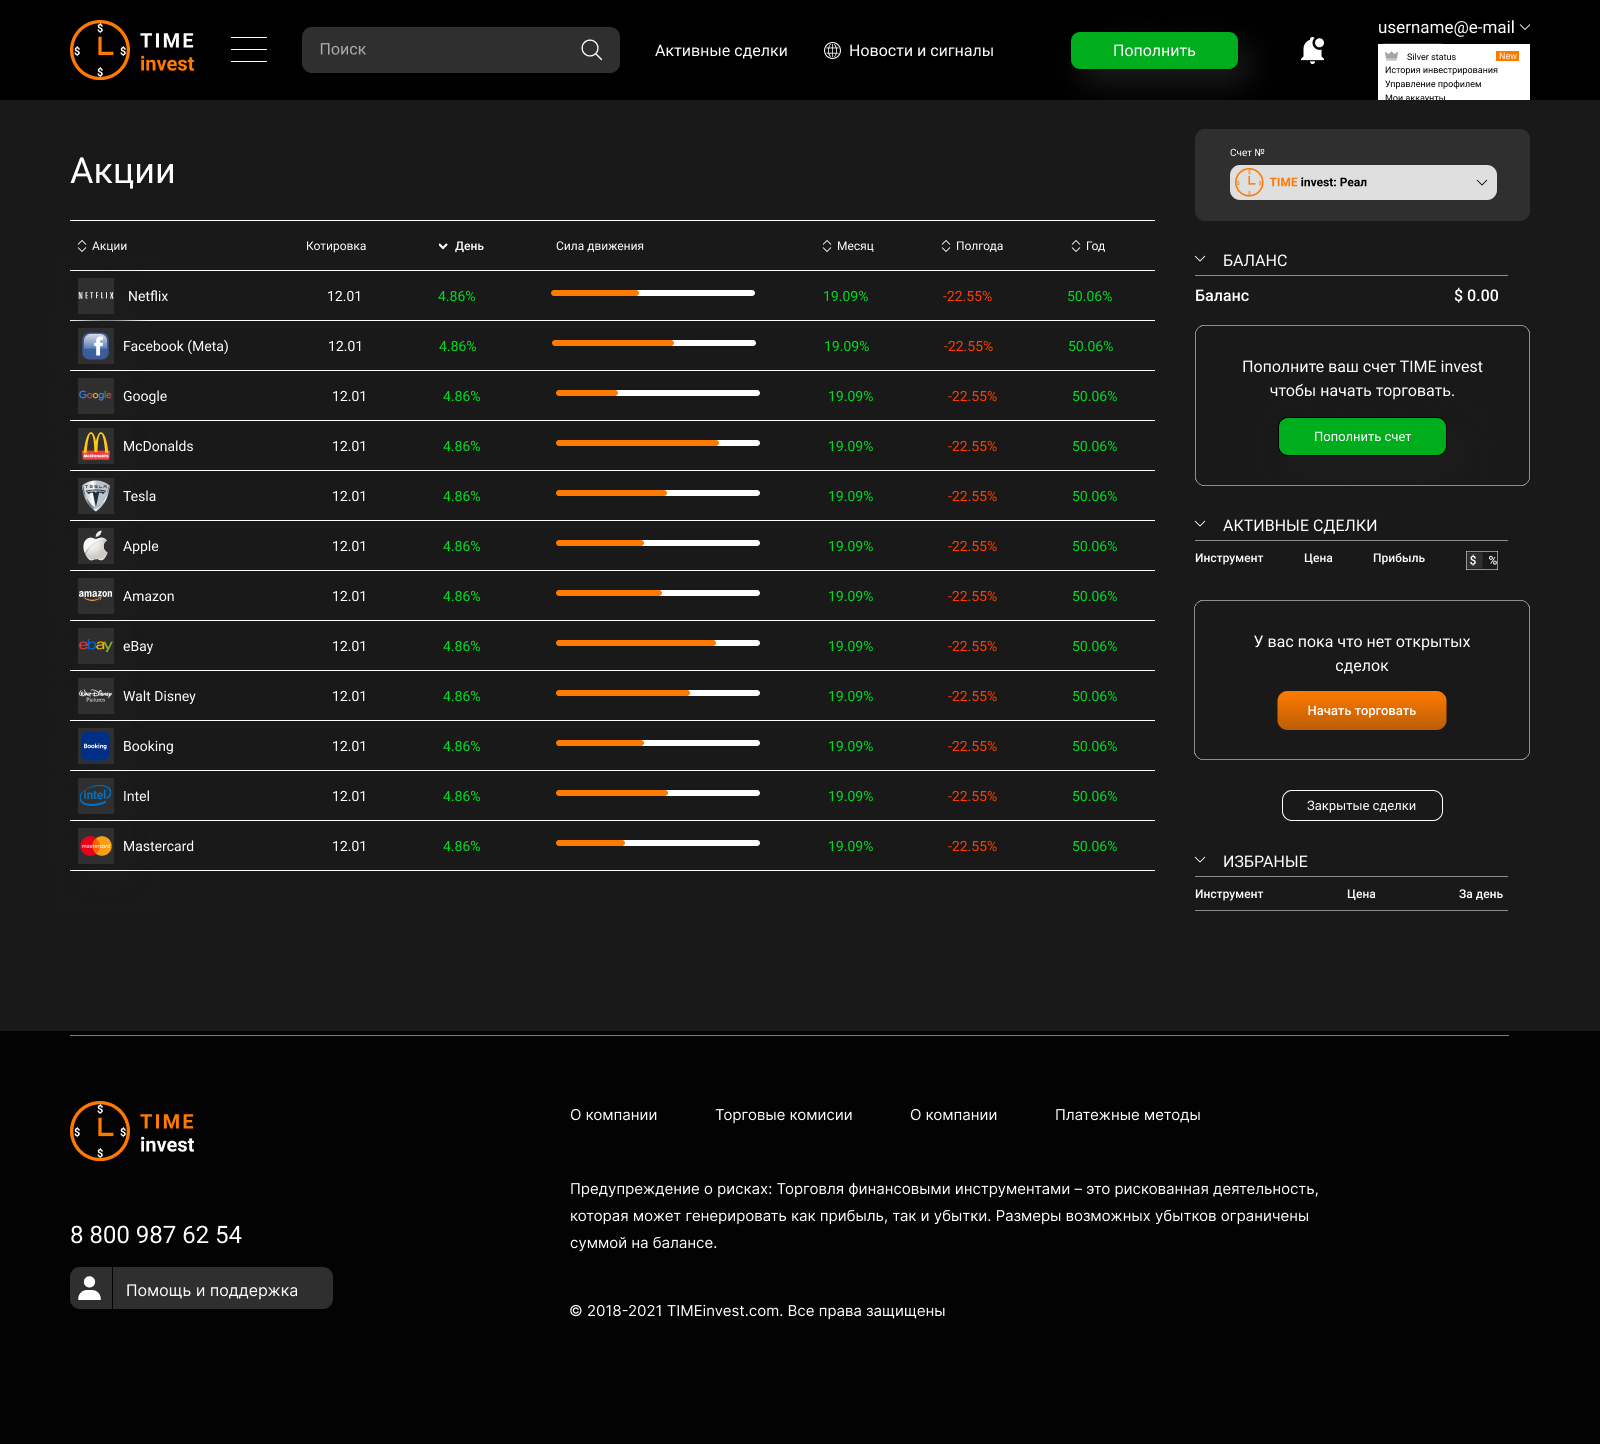This screenshot has width=1600, height=1444.
Task: Click Netflix strength bar
Action: (653, 293)
